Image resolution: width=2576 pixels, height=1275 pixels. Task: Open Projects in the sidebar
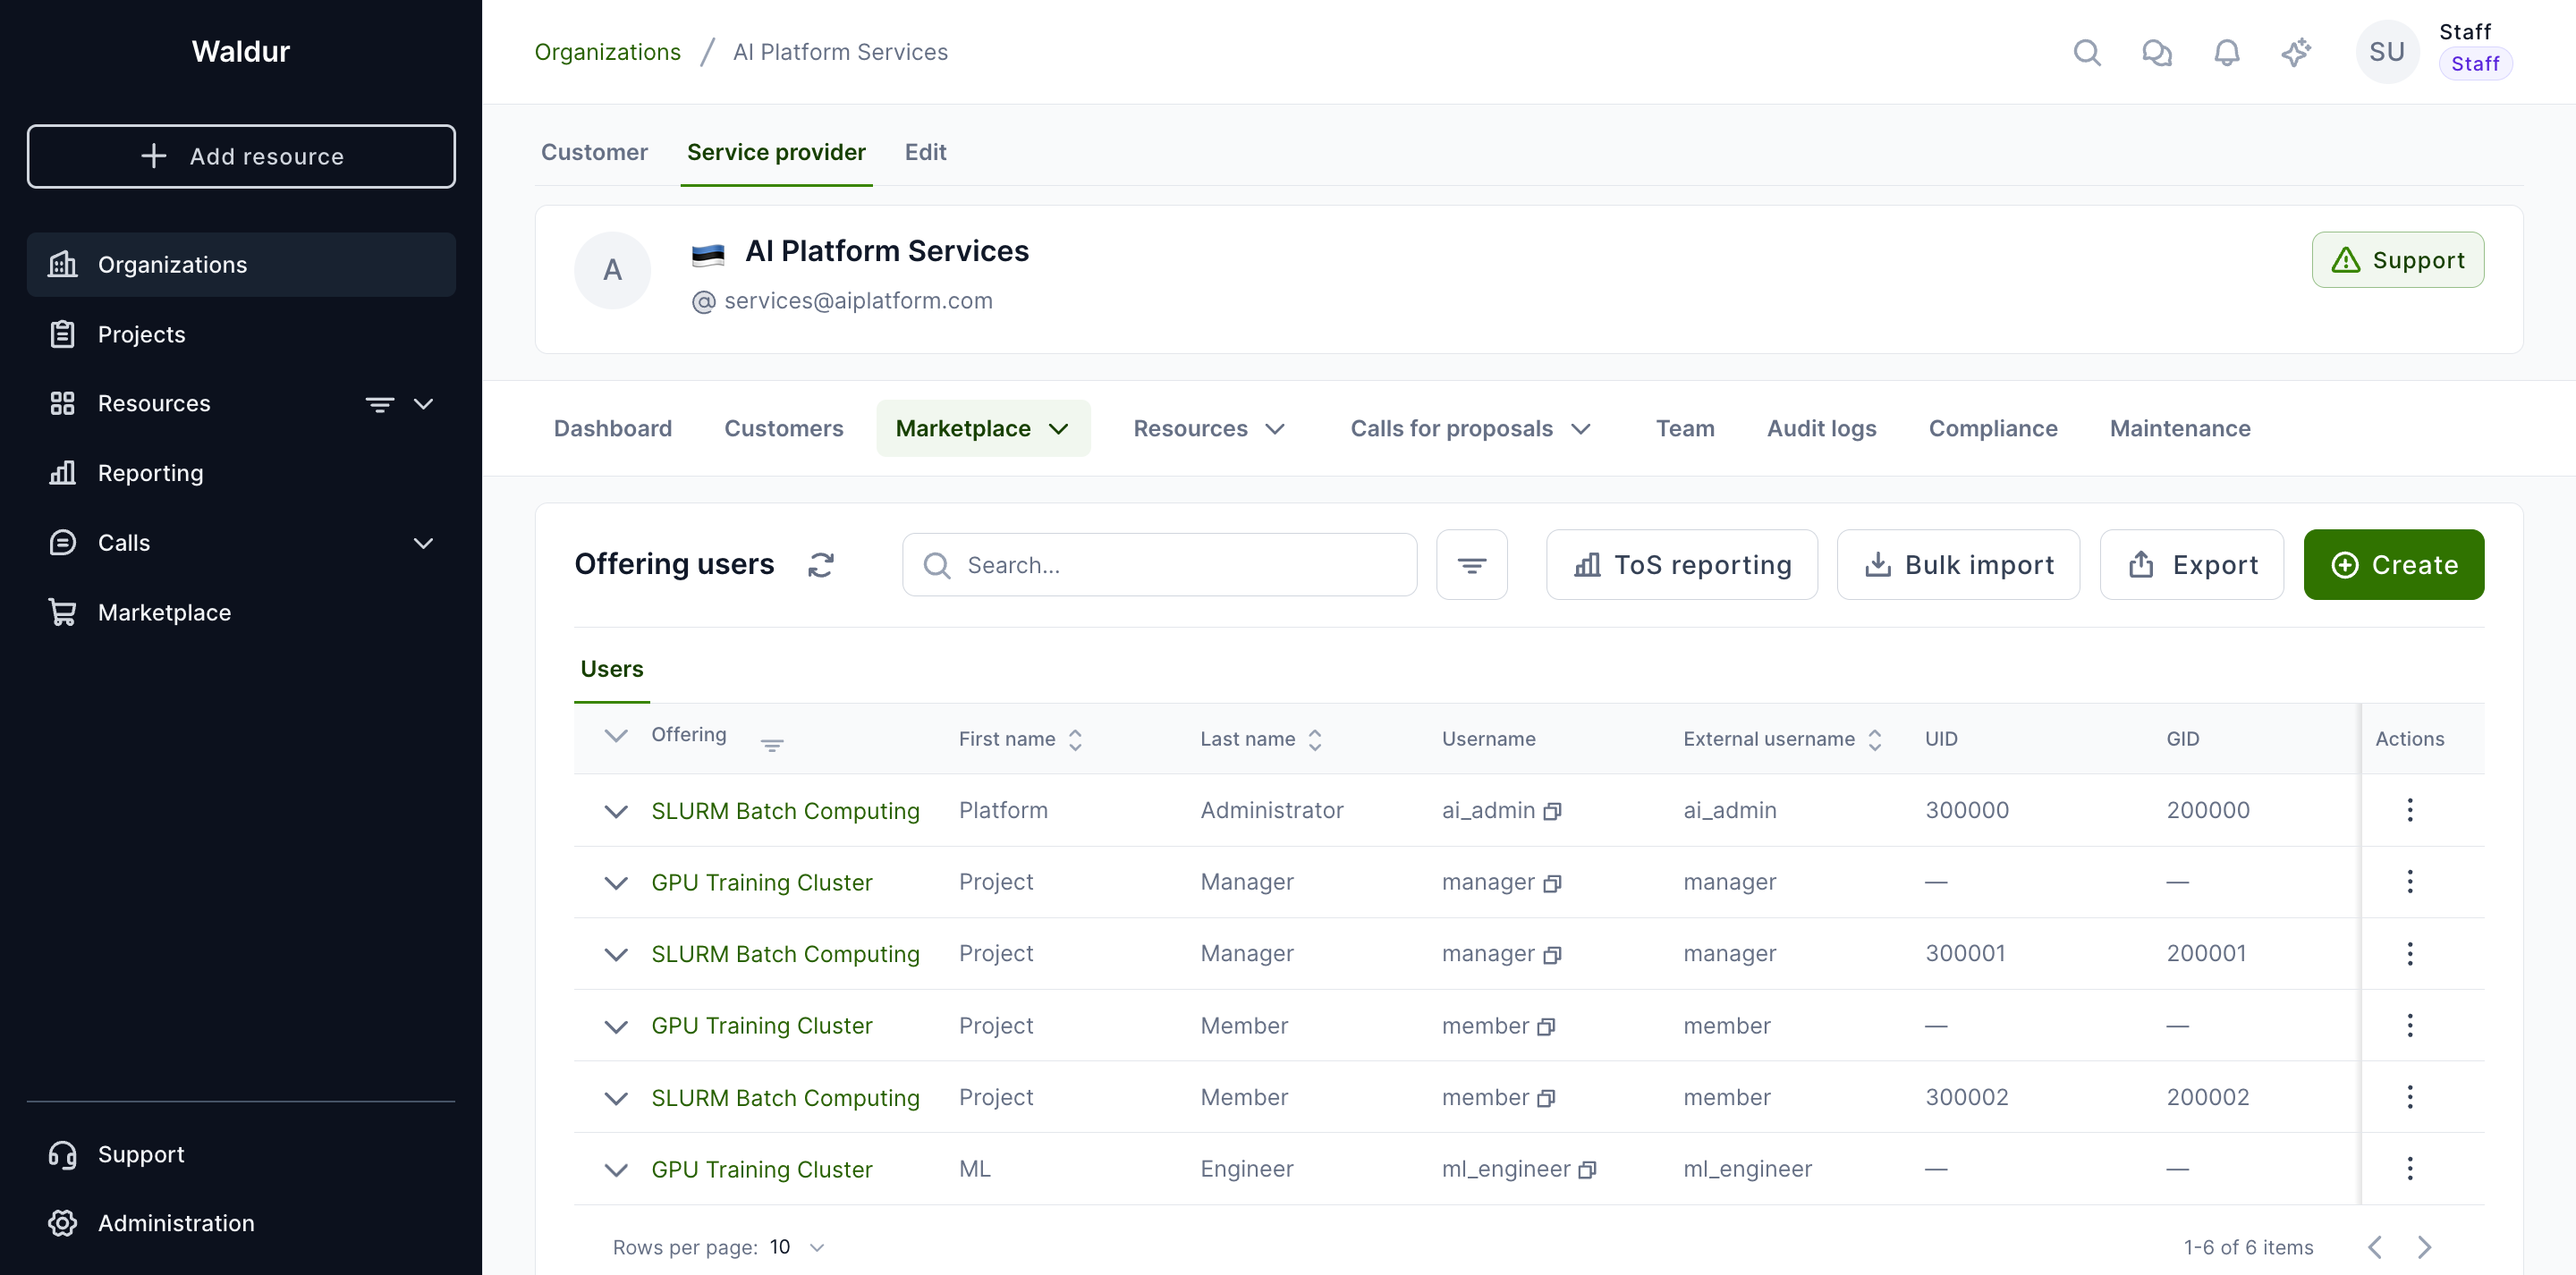coord(241,334)
